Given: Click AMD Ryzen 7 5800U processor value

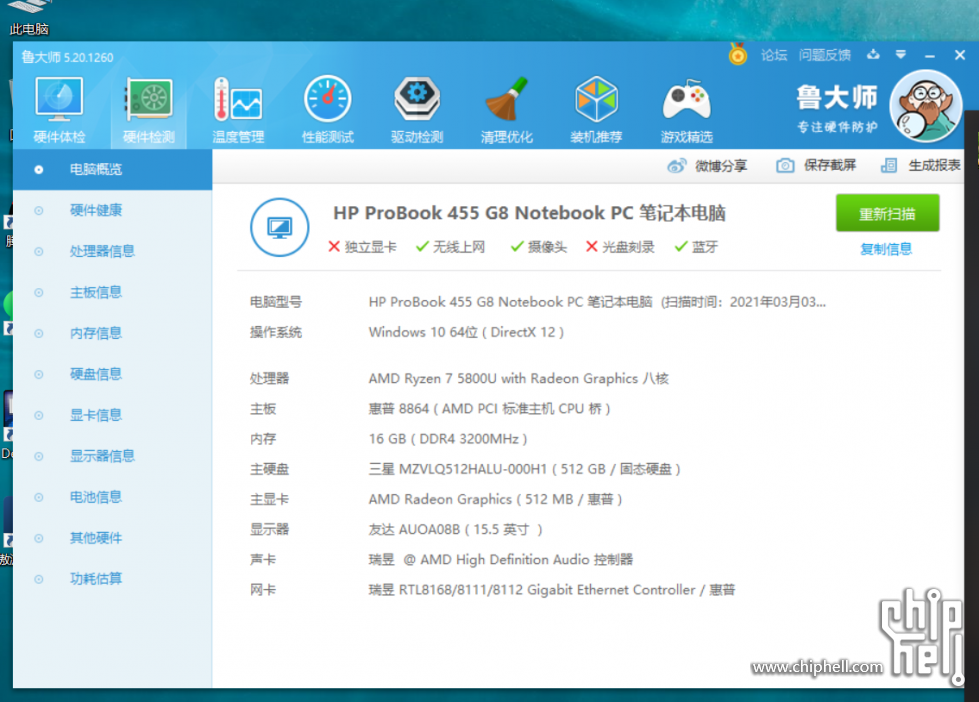Looking at the screenshot, I should [518, 378].
